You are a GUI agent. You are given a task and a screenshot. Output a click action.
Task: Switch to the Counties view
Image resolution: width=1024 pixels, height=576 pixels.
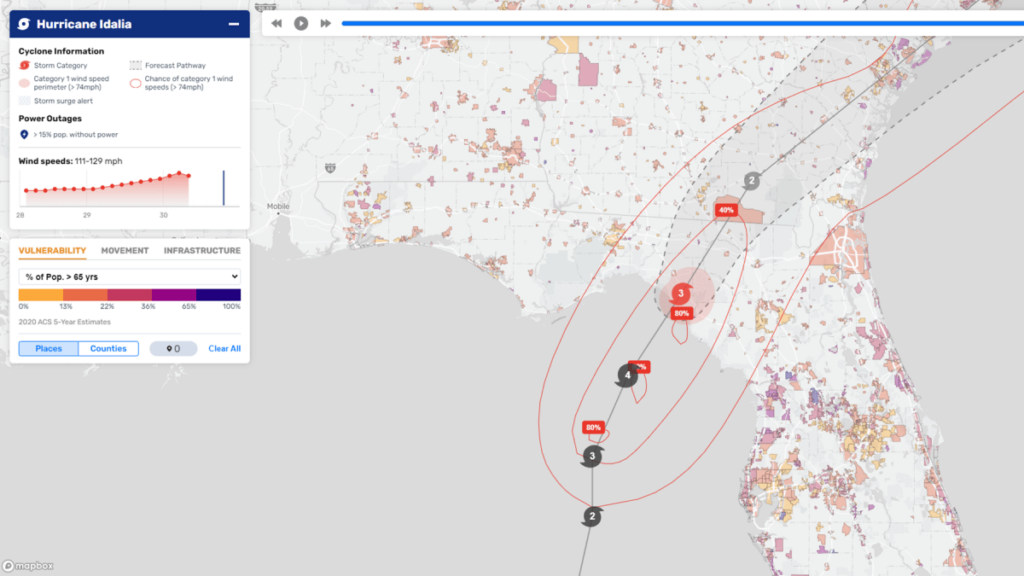(108, 349)
